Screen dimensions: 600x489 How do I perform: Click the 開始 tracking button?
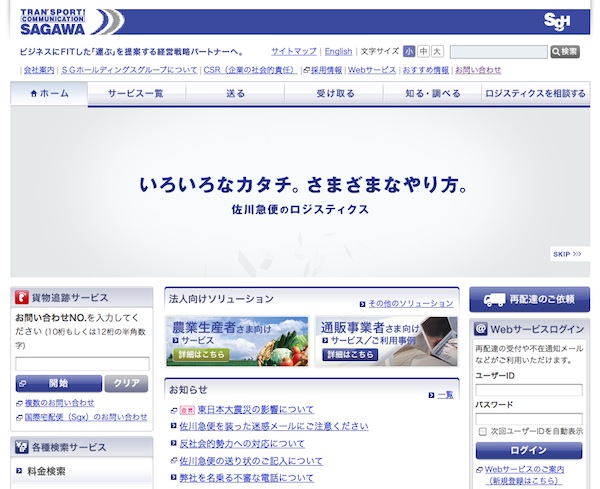point(58,383)
